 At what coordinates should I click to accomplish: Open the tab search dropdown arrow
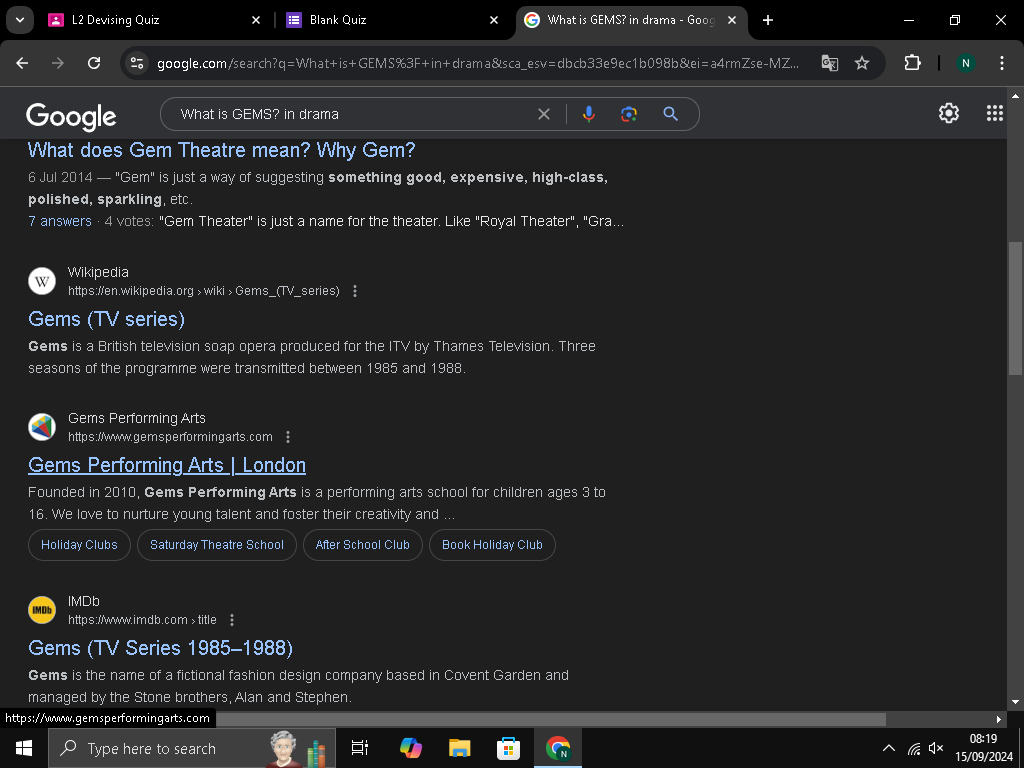[20, 20]
